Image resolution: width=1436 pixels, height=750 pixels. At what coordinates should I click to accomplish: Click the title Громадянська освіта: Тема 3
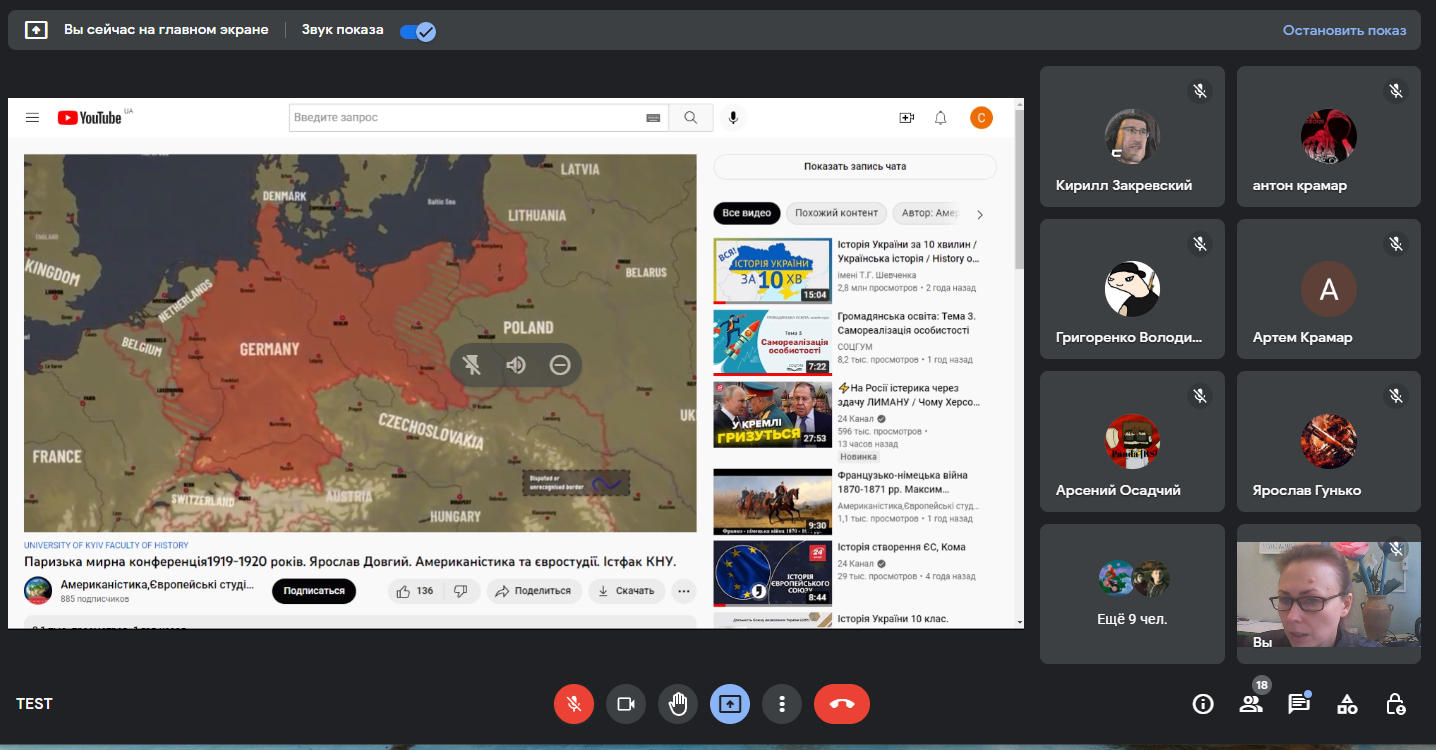(x=907, y=323)
